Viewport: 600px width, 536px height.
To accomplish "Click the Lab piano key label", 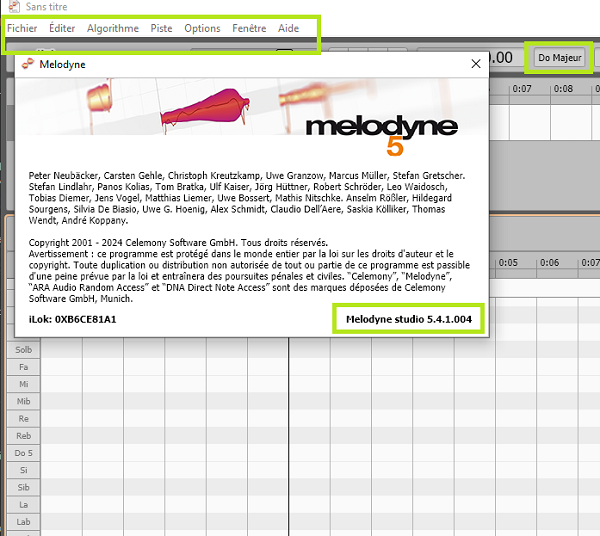I will point(23,522).
